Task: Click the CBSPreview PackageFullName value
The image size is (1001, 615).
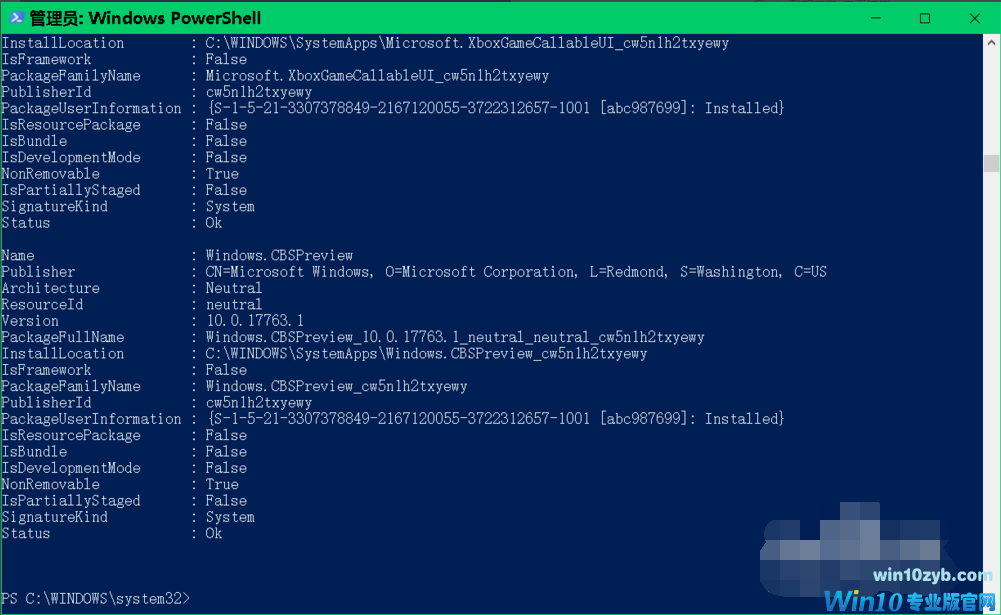Action: (x=455, y=338)
